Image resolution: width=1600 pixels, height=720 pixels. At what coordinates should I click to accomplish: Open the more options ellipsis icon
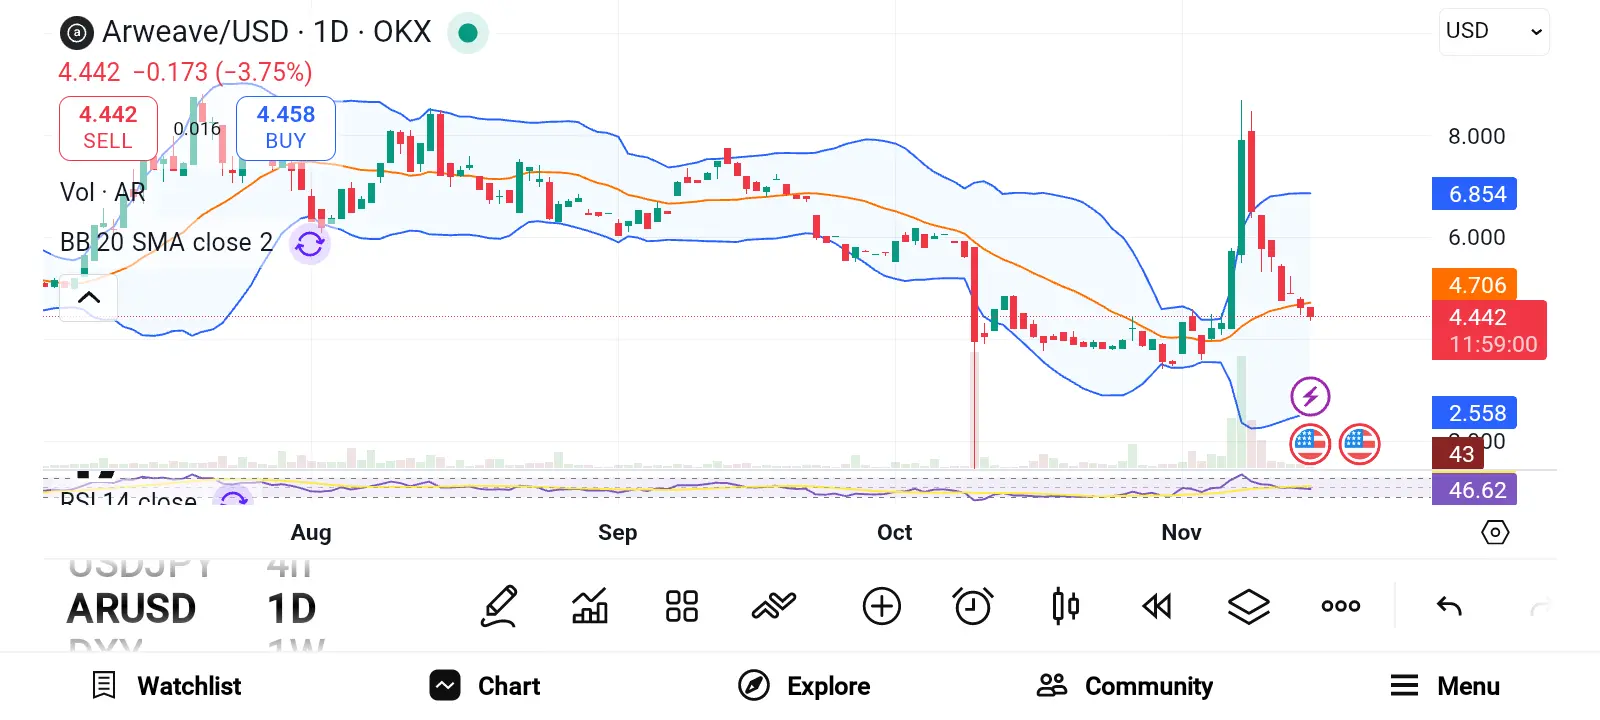point(1340,606)
